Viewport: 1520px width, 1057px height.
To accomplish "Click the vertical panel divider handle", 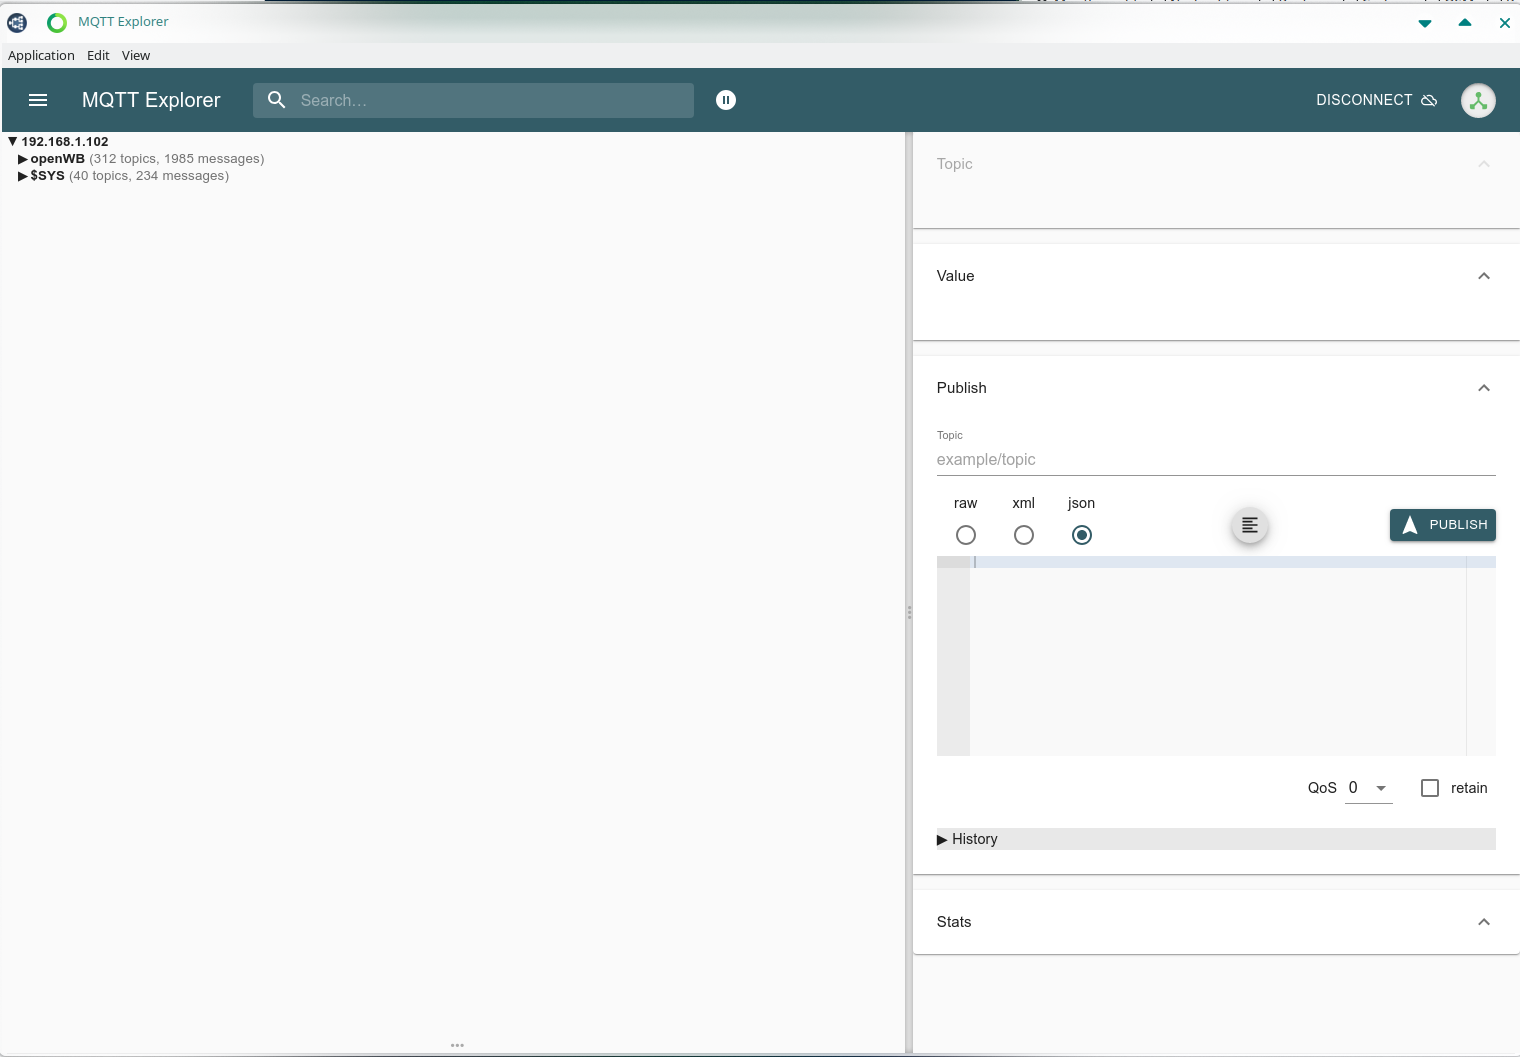I will [909, 612].
